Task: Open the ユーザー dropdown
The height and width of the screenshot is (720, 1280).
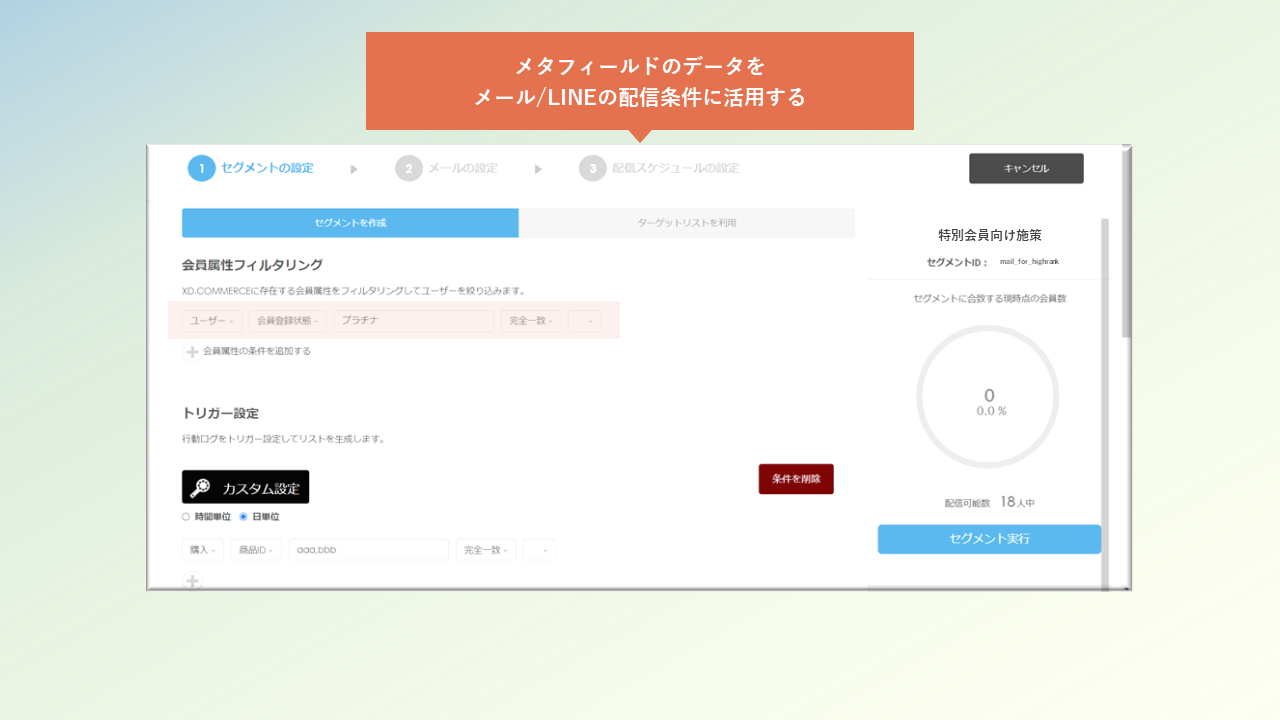Action: point(212,321)
